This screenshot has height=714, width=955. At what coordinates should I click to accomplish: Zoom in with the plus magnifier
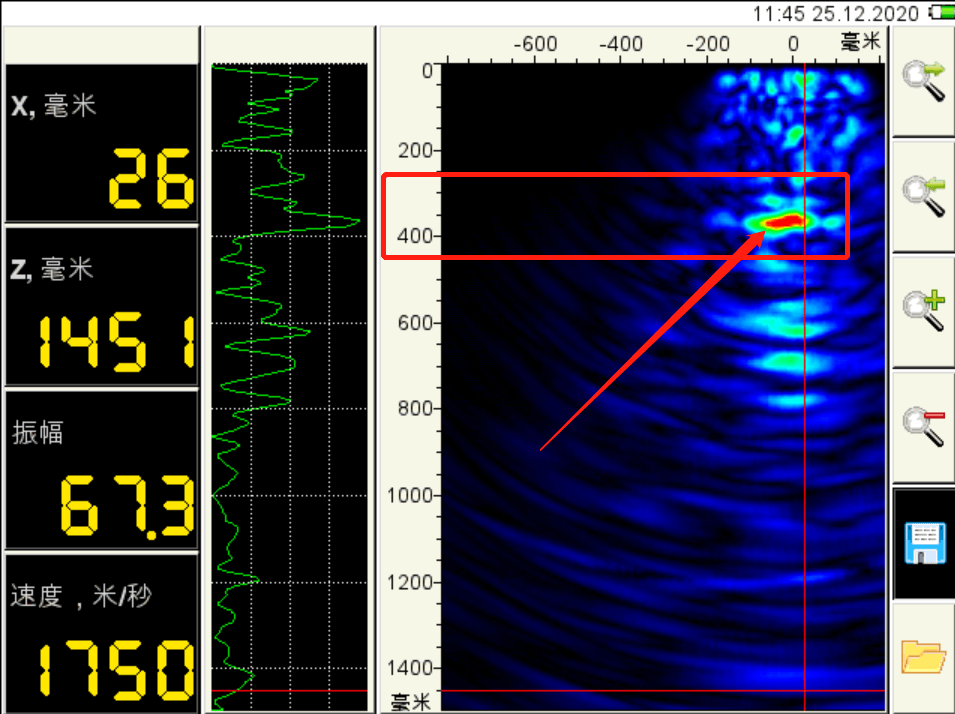point(923,310)
